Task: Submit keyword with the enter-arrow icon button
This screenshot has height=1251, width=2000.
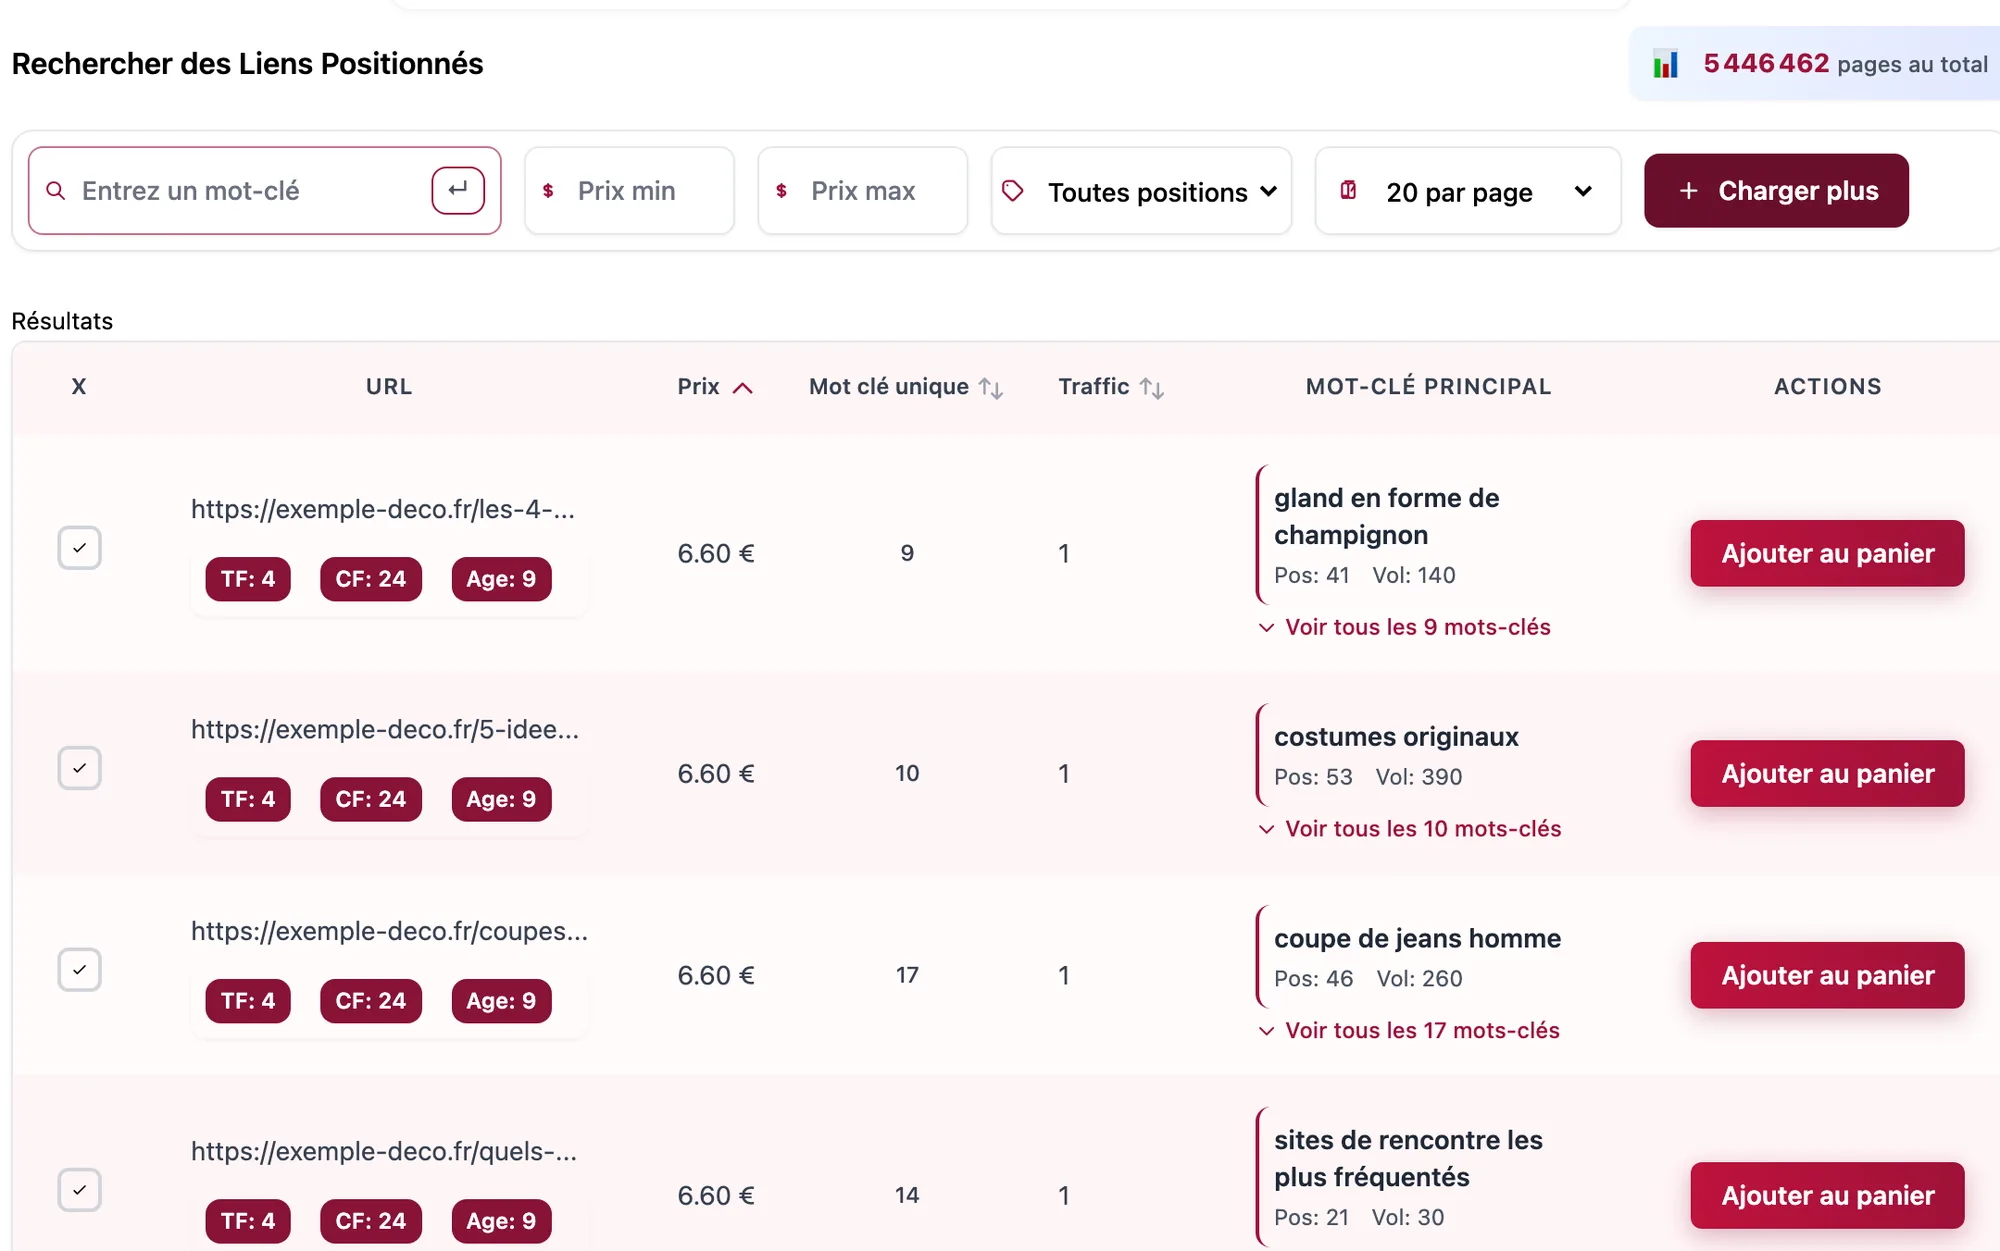Action: coord(458,190)
